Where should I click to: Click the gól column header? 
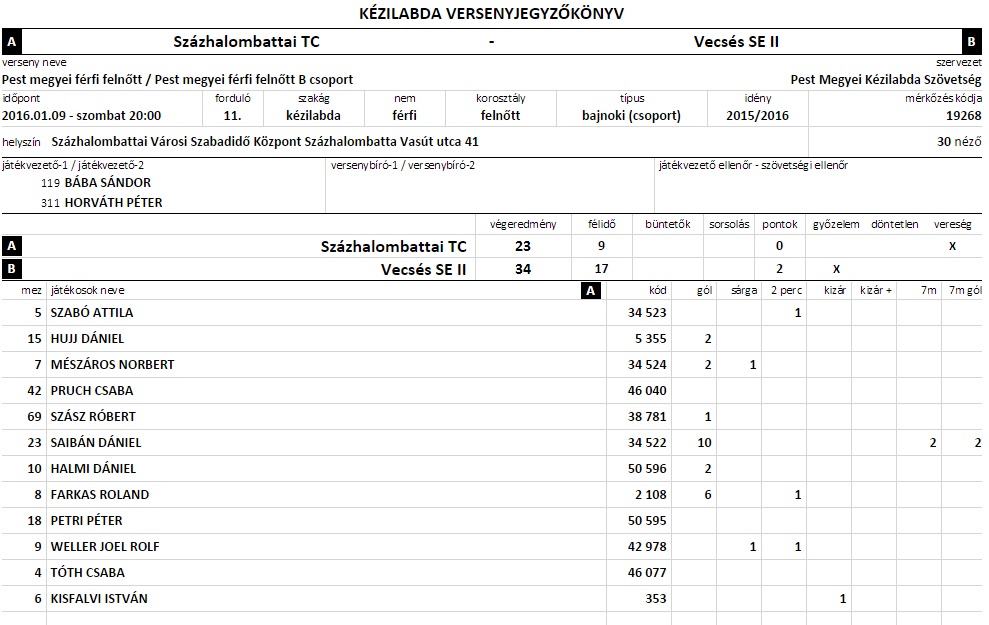(x=705, y=291)
